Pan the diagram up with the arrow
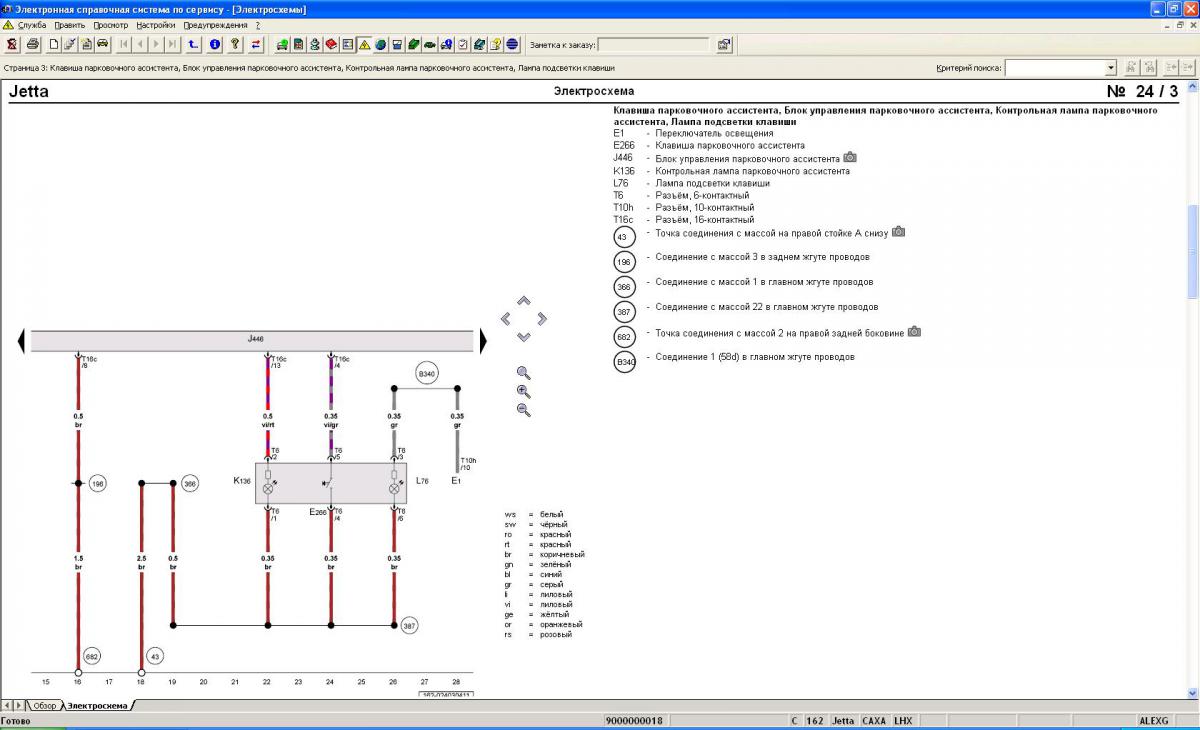The width and height of the screenshot is (1200, 730). [523, 301]
